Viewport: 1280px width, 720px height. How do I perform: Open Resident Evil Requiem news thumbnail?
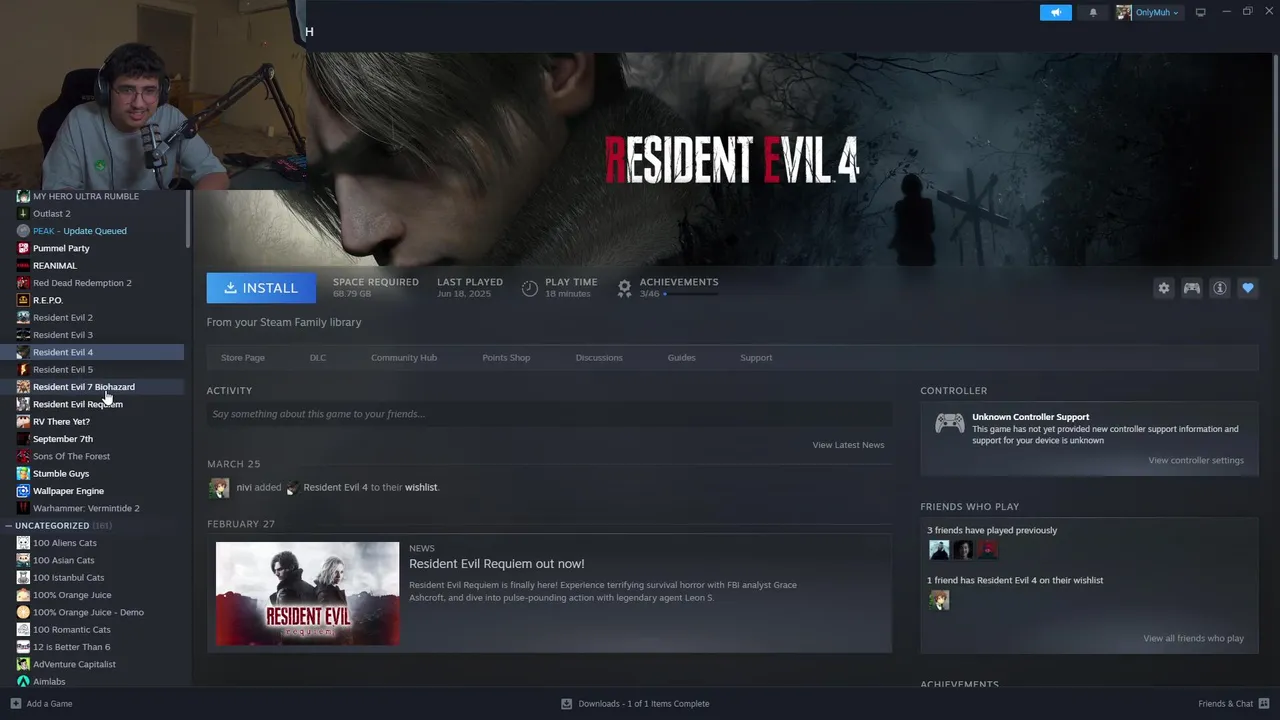point(307,593)
